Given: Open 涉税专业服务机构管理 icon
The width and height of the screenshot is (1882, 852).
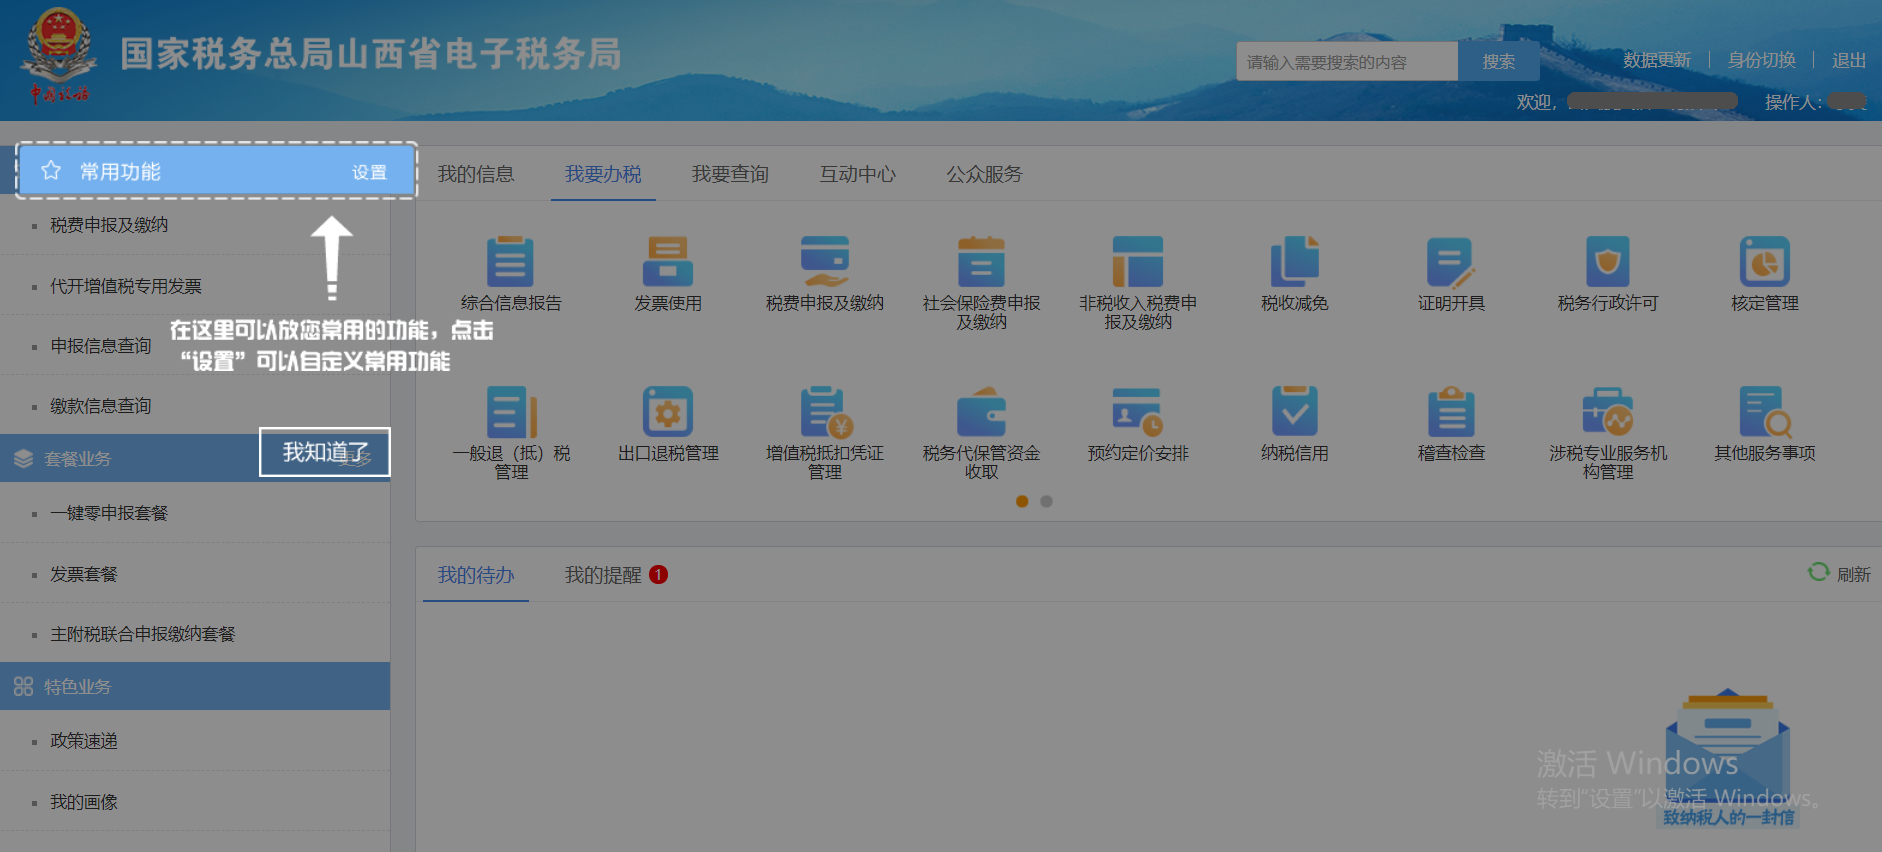Looking at the screenshot, I should pos(1608,412).
